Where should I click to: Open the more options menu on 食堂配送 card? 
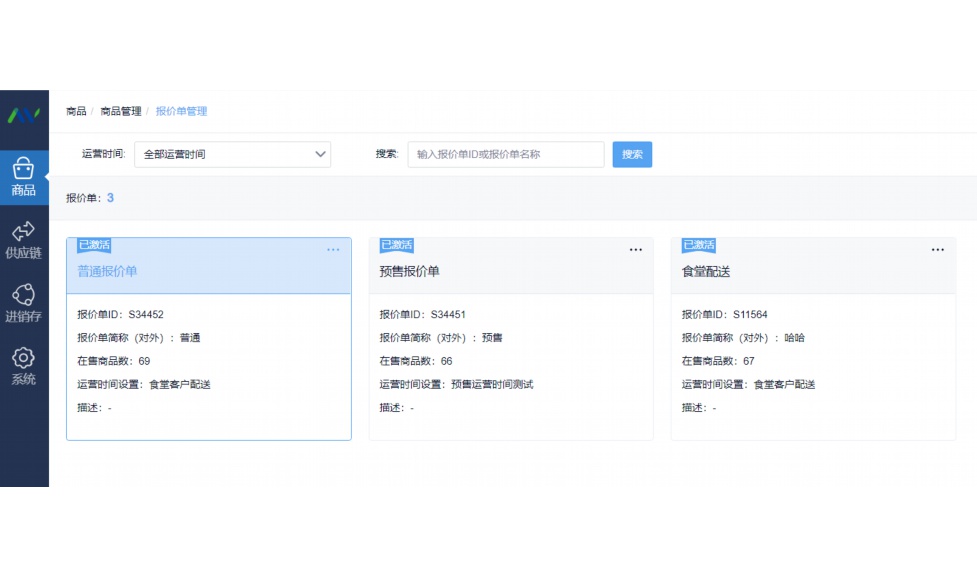(938, 250)
